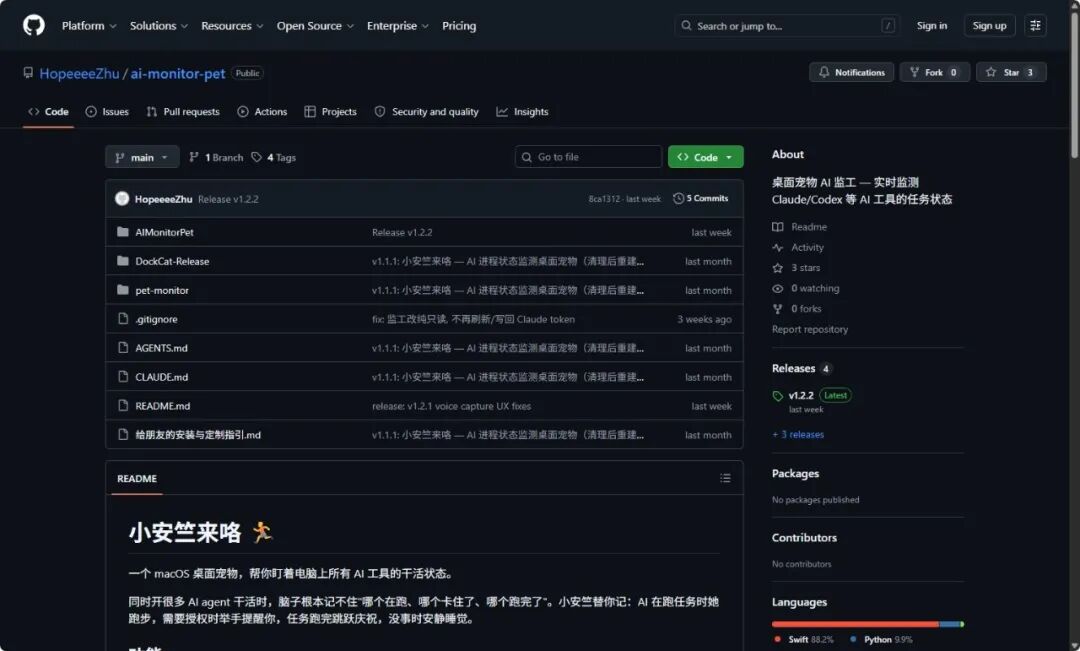Switch to the Actions tab
The image size is (1080, 651).
click(262, 112)
